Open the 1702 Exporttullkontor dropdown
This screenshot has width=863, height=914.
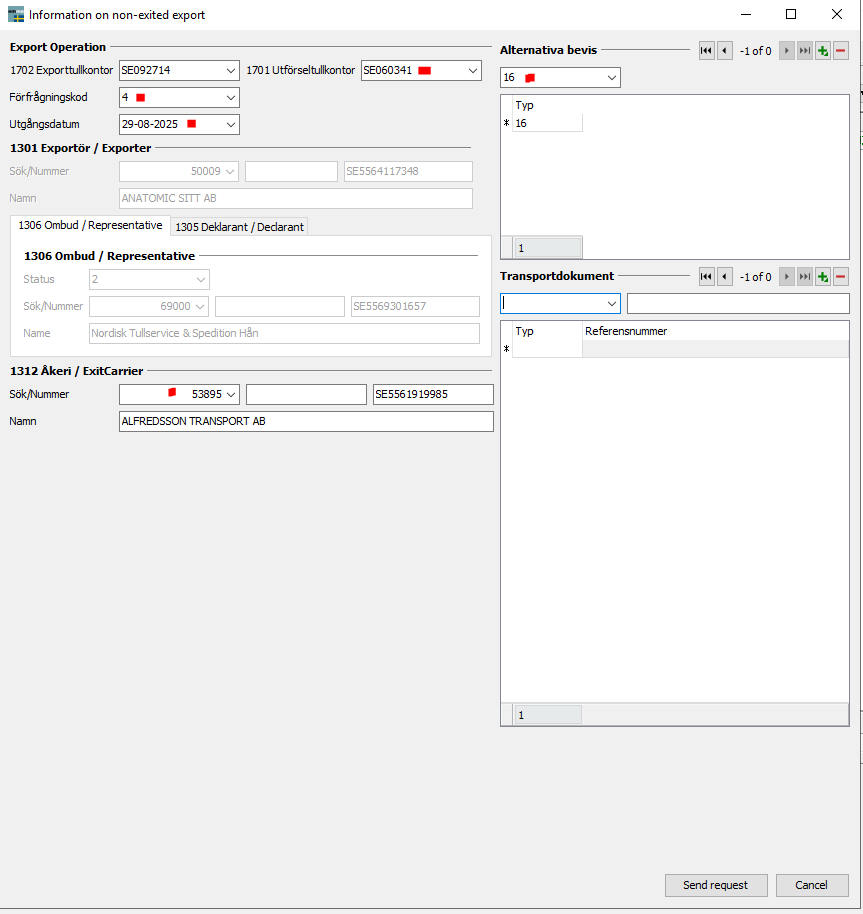click(231, 71)
